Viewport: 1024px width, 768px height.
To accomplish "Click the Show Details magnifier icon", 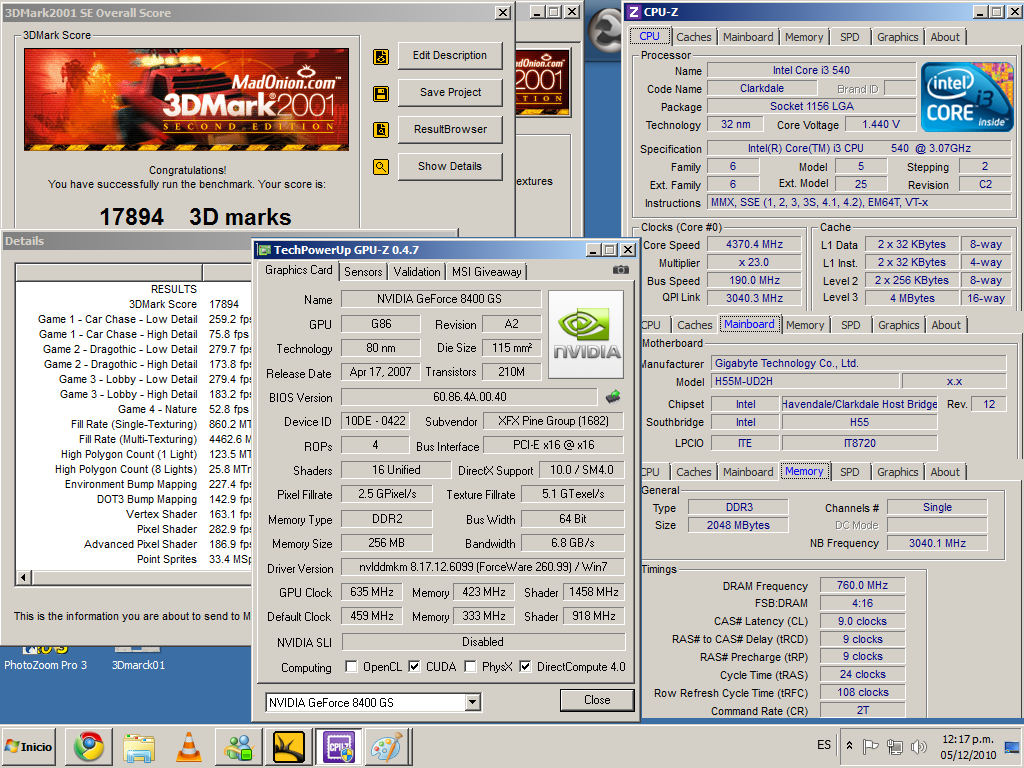I will click(x=381, y=167).
